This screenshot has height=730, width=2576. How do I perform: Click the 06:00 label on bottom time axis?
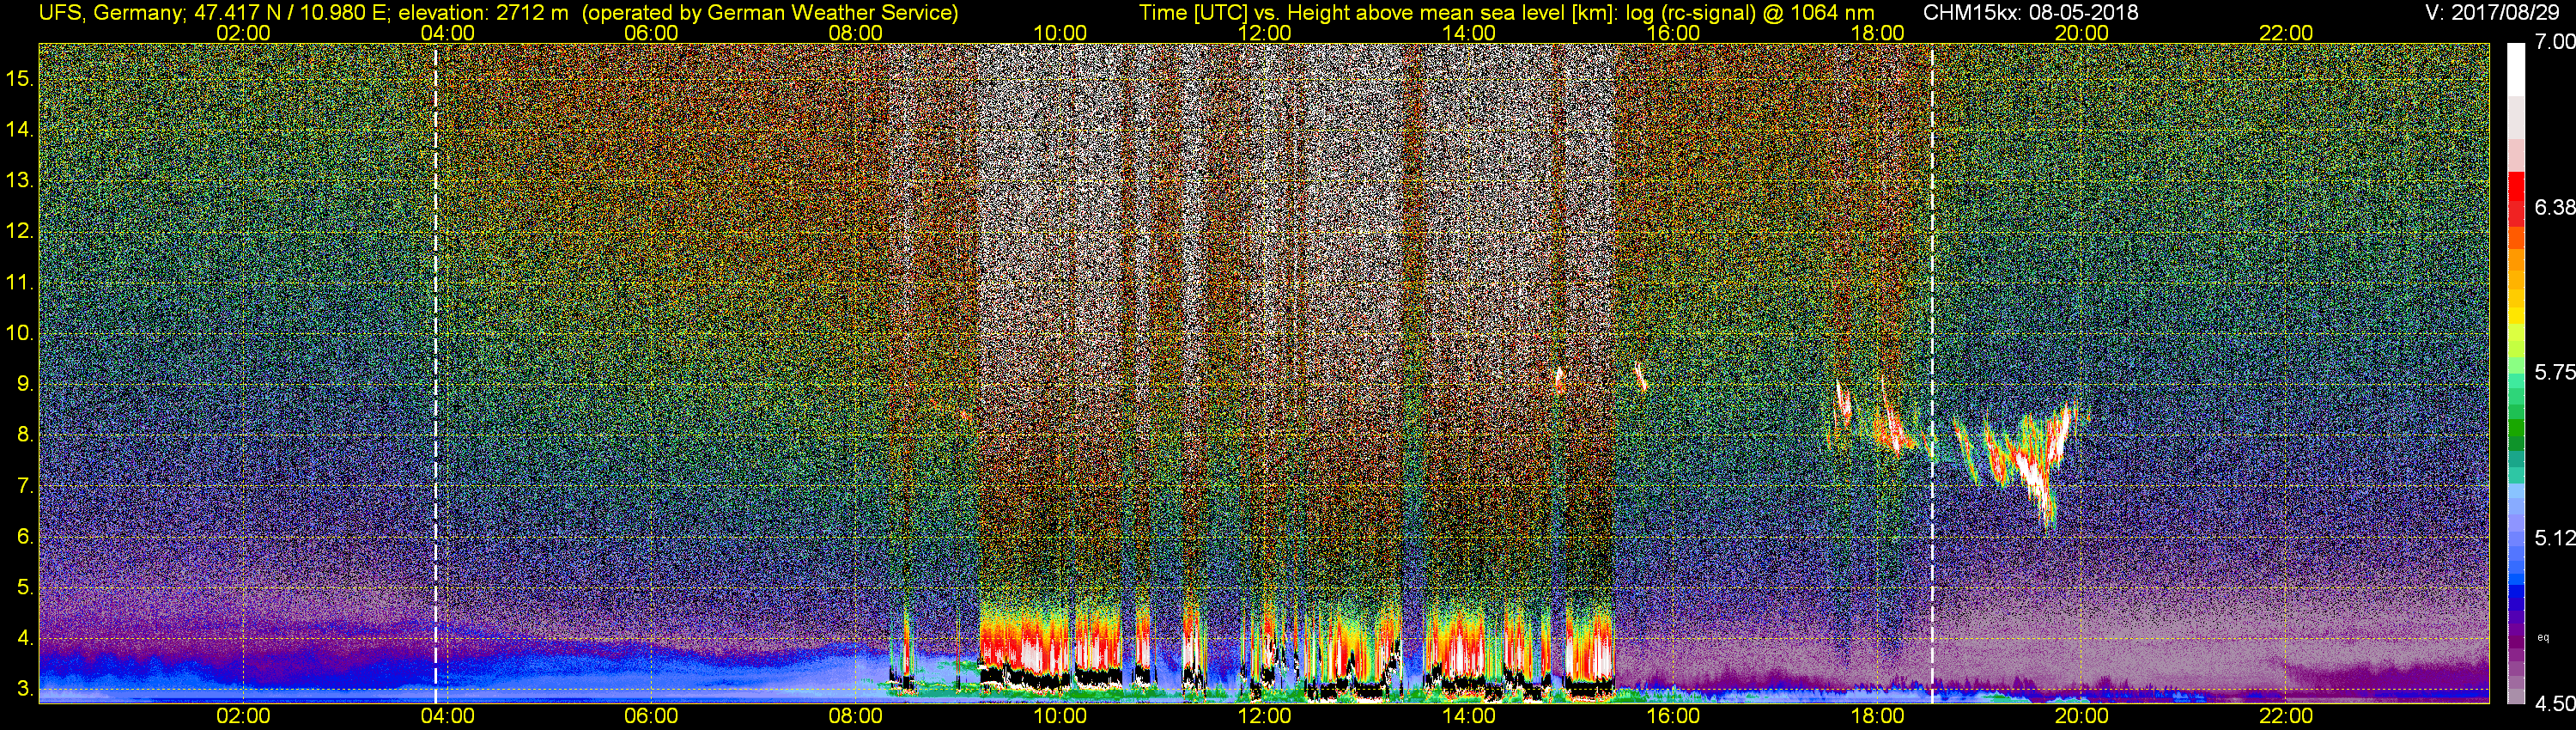(651, 716)
